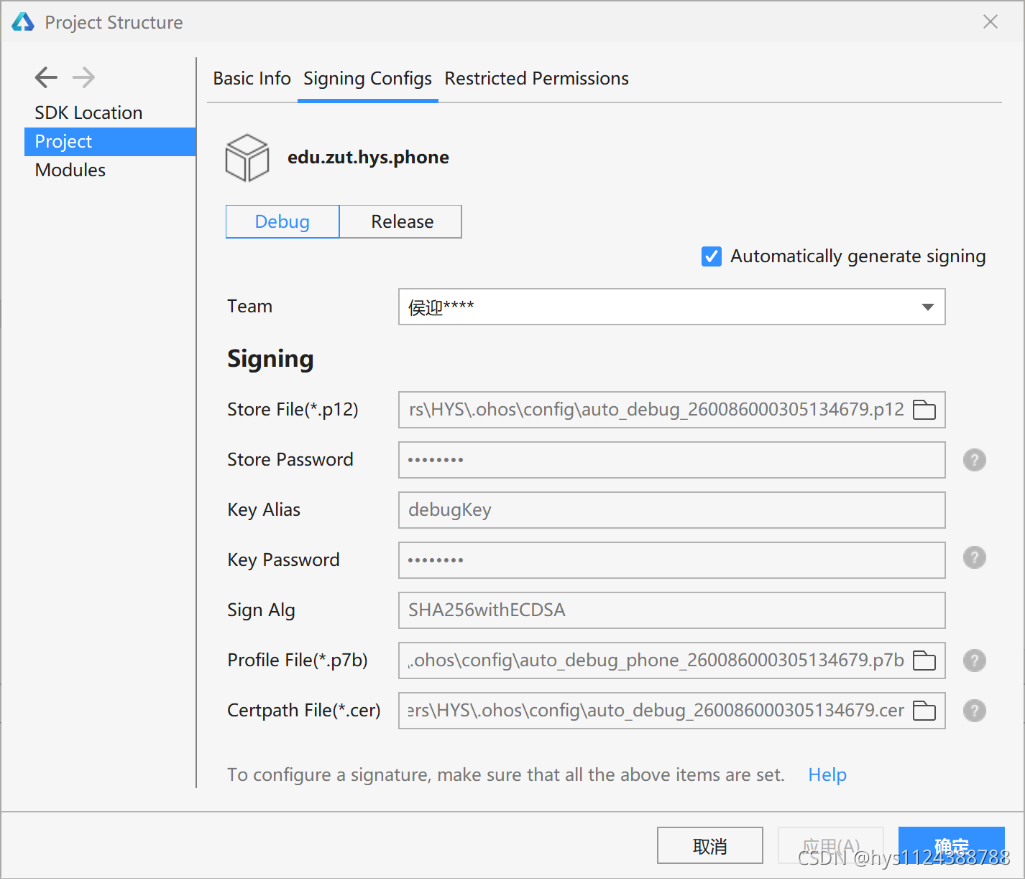Click the Sign Alg label
Screen dimensions: 1025x879
tap(261, 610)
